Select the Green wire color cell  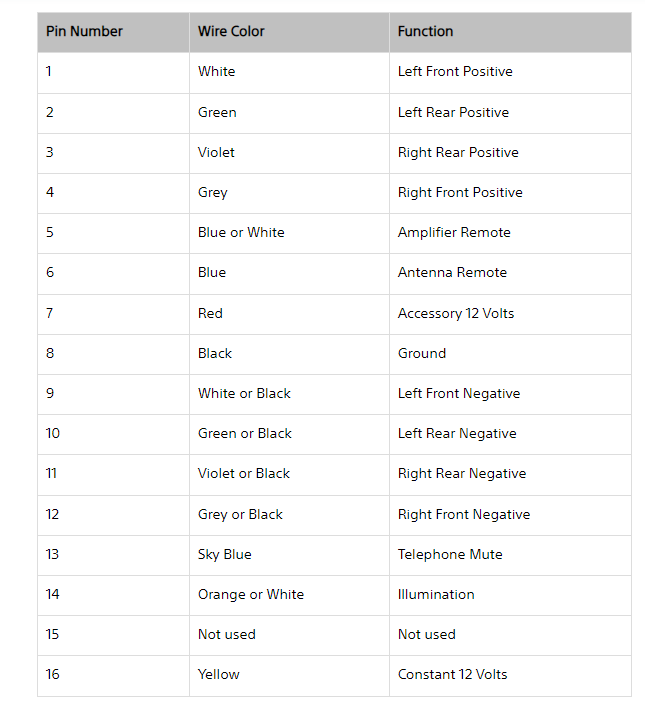[x=289, y=113]
